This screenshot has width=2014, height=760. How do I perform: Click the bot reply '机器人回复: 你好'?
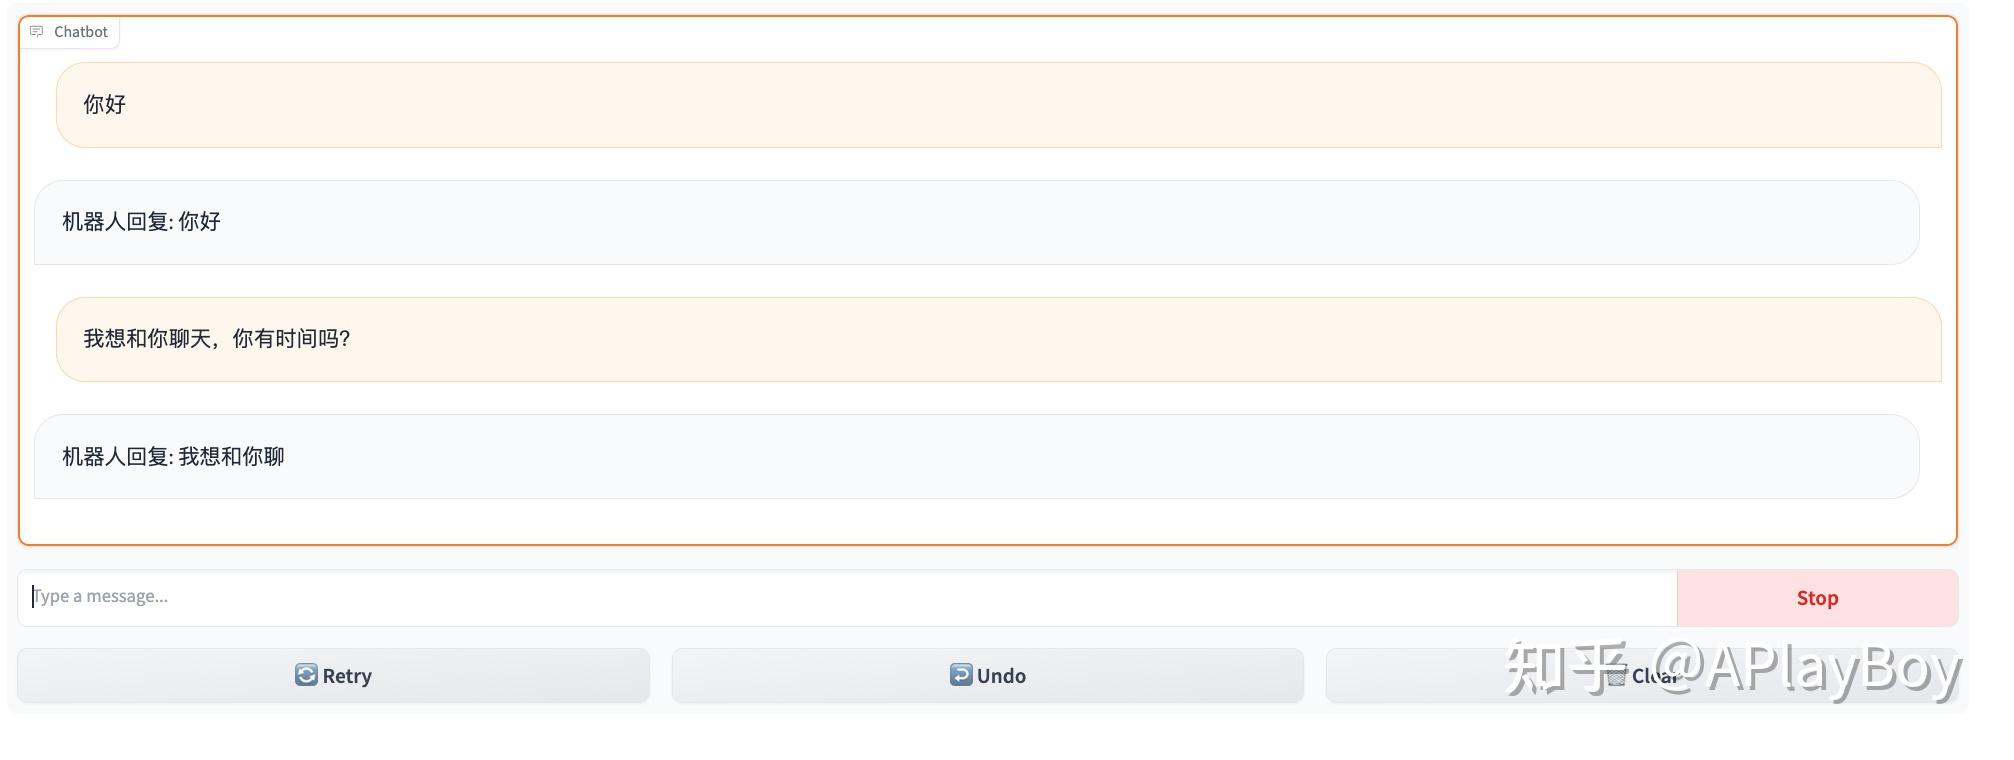(x=141, y=222)
